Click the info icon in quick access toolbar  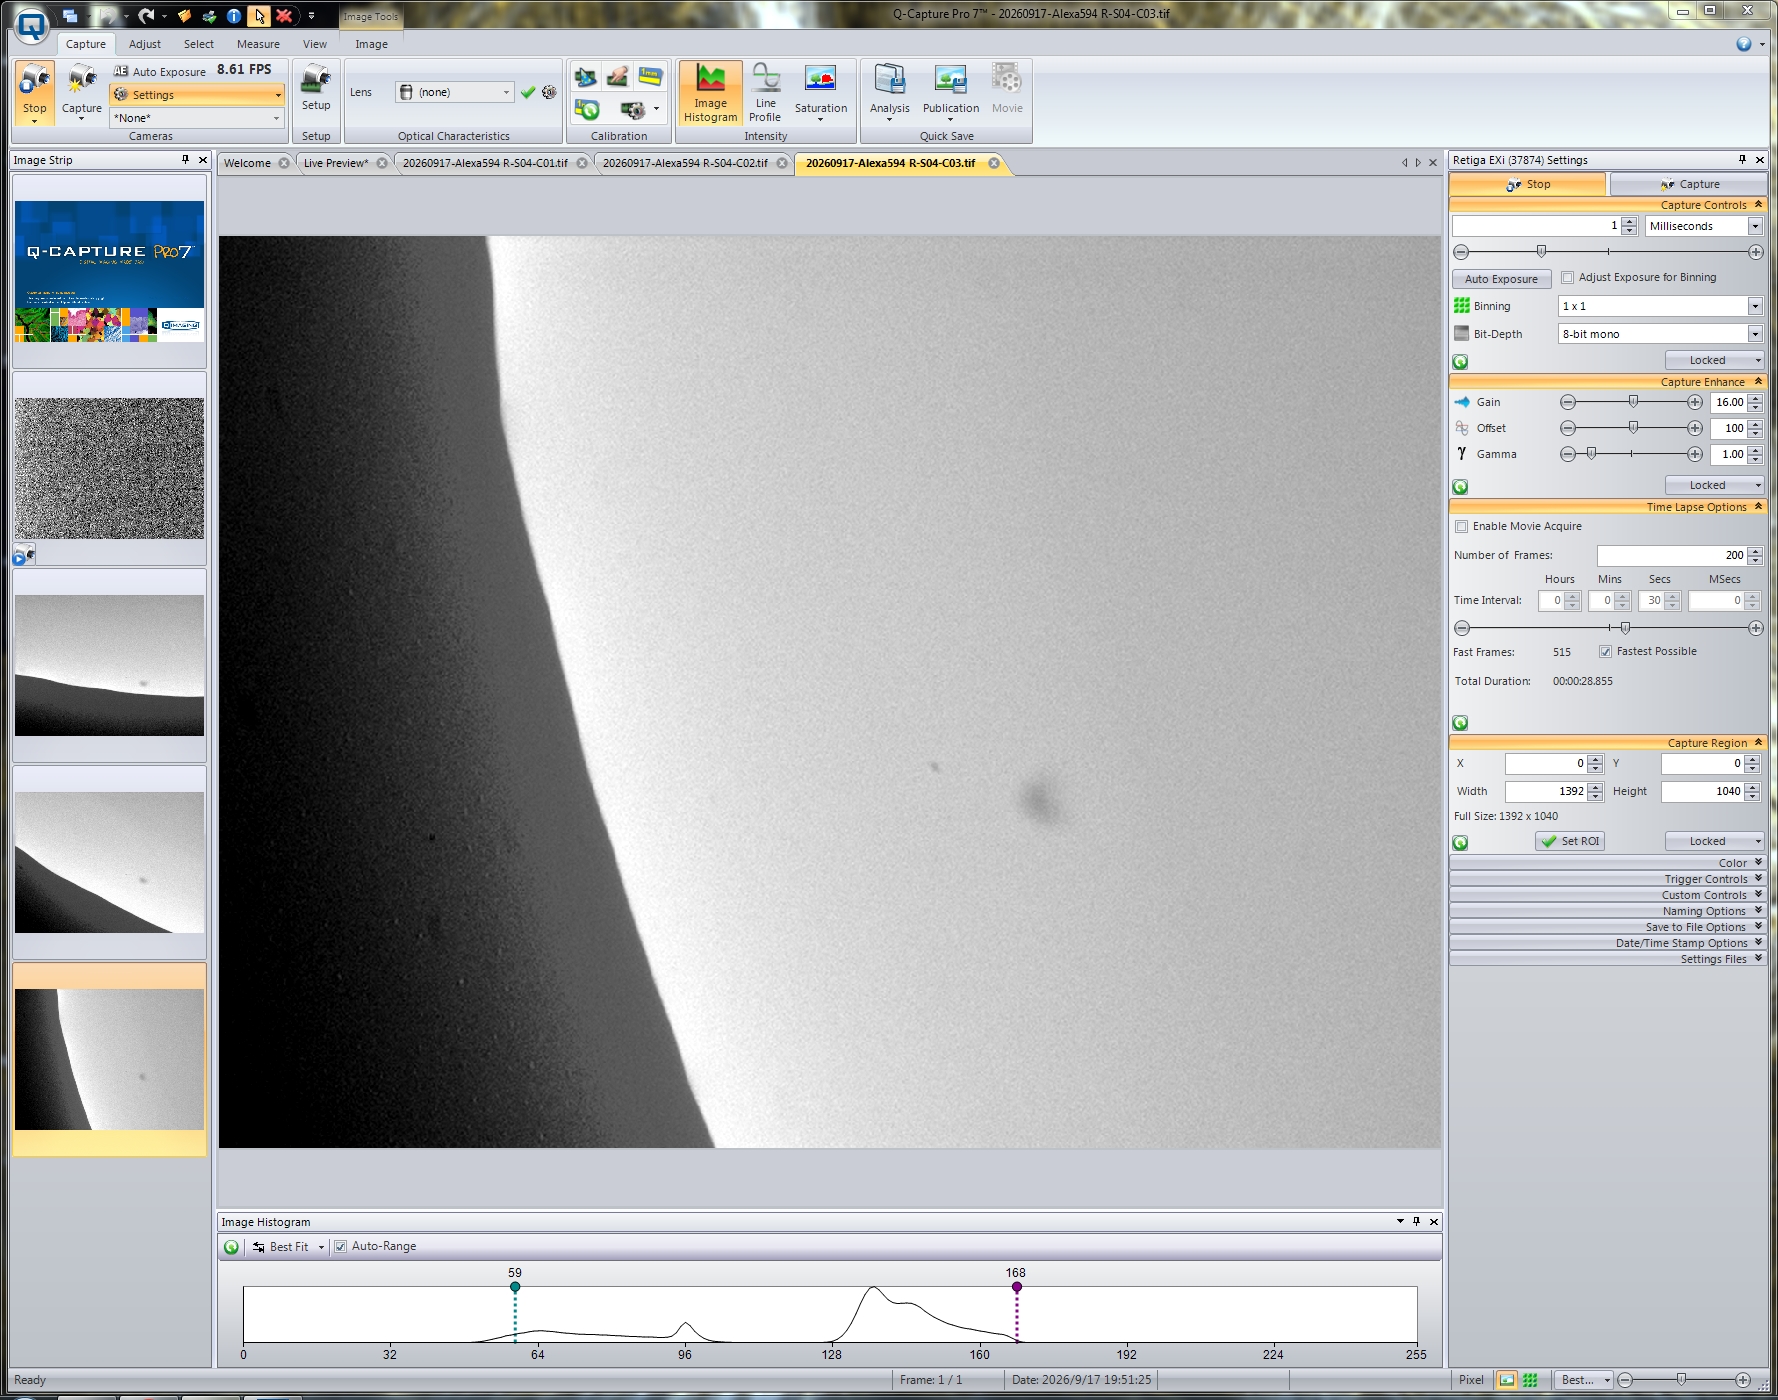234,16
